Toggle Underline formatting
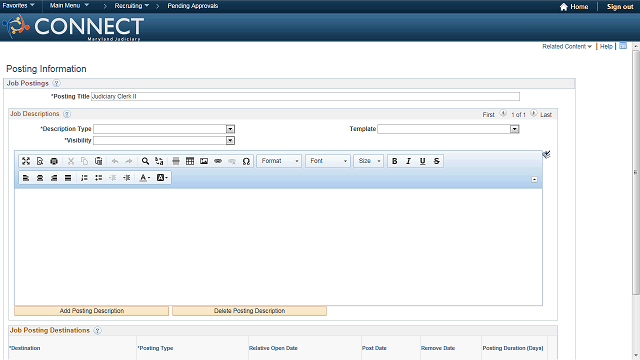This screenshot has width=640, height=360. coord(422,161)
